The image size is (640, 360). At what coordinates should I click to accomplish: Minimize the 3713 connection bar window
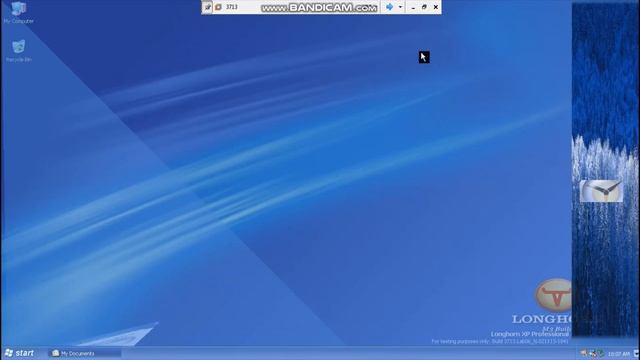click(x=413, y=7)
